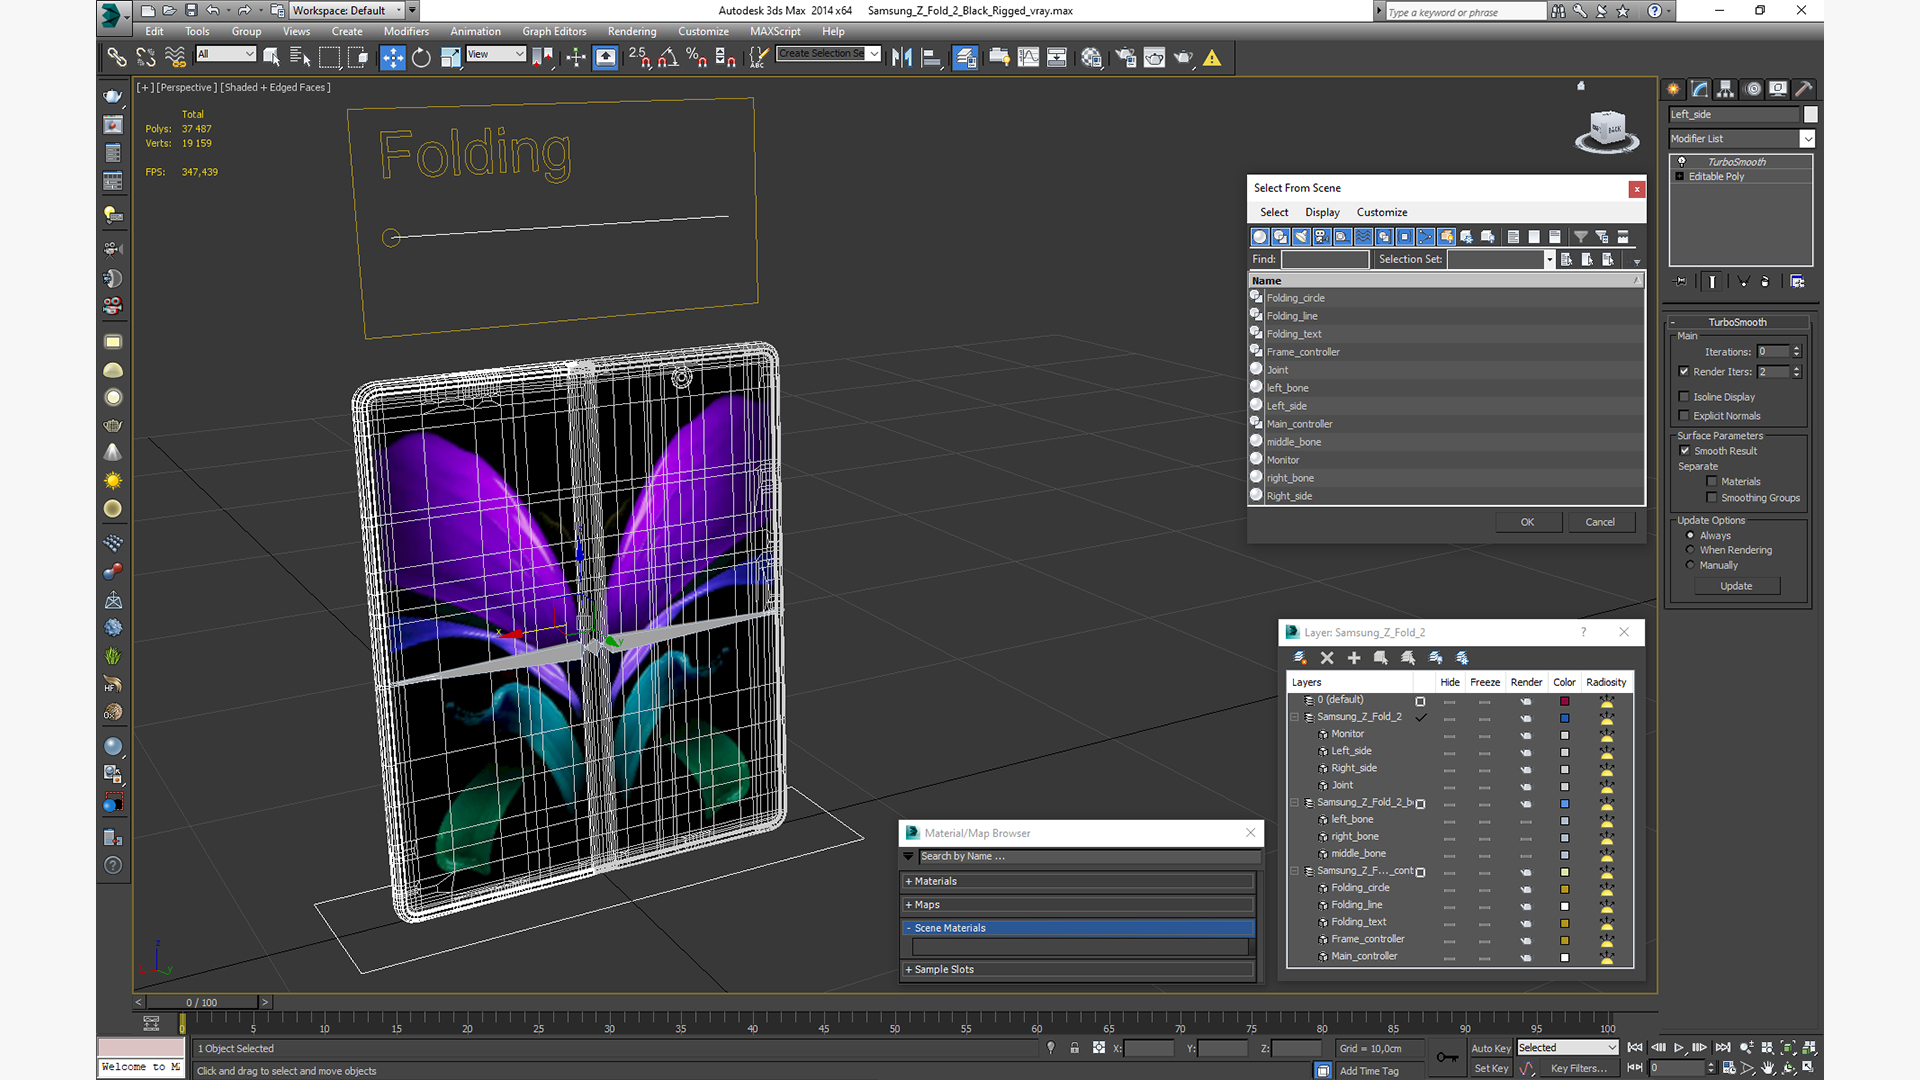Screen dimensions: 1920x1080
Task: Click Create New Layer icon in Layer dialog
Action: click(x=1300, y=658)
